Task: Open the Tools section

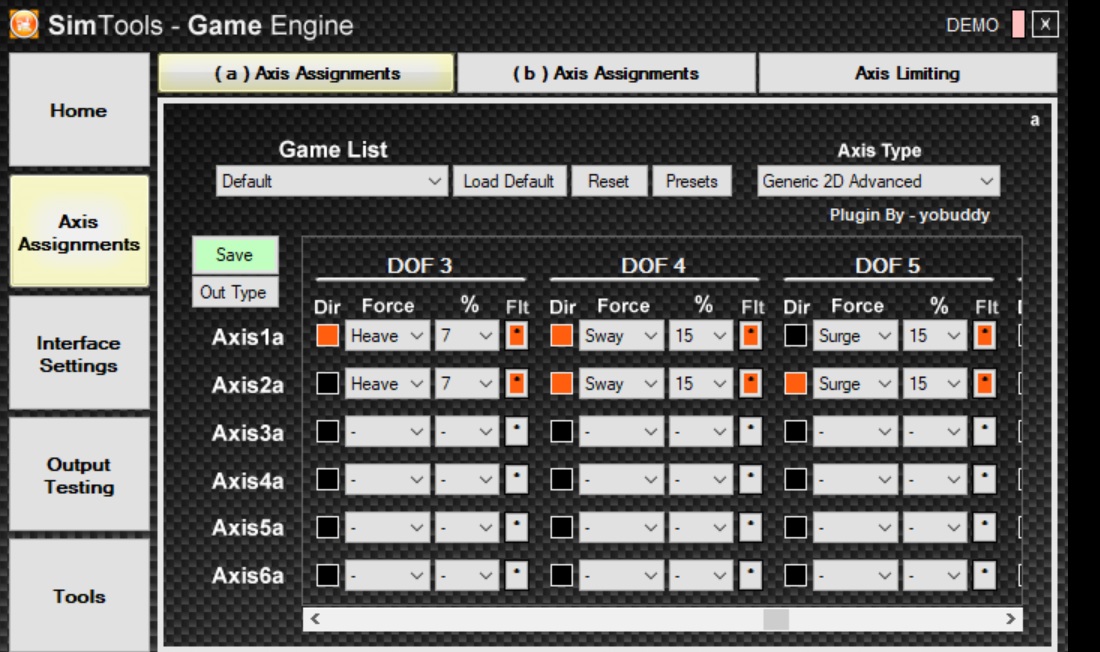Action: tap(79, 596)
